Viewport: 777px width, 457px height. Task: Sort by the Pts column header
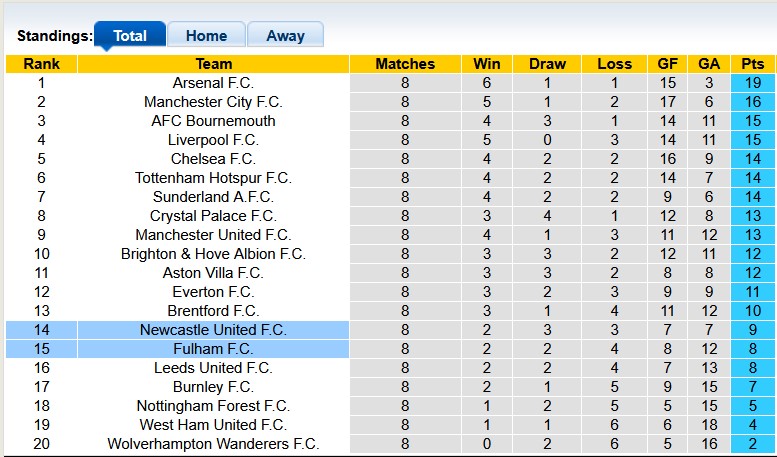pos(753,64)
